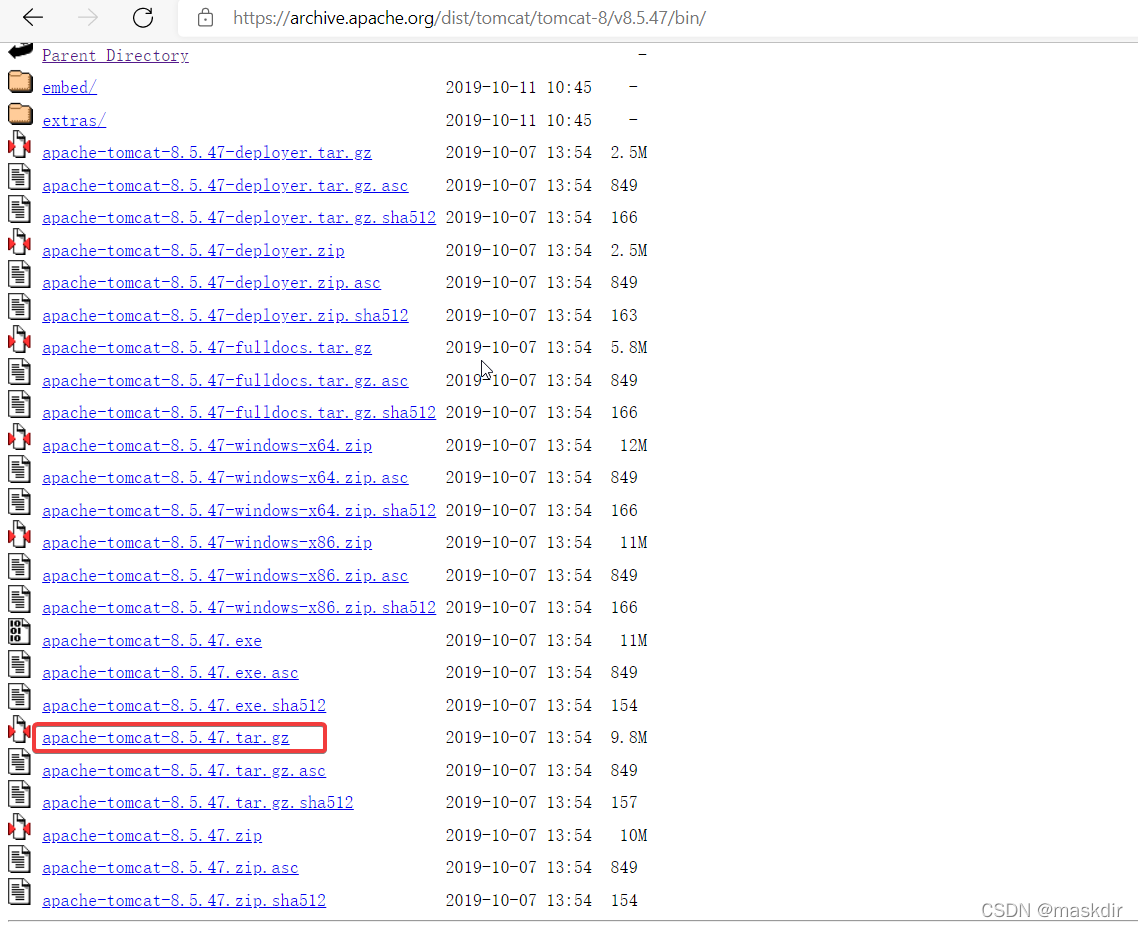
Task: Click the archive icon beside apache-tomcat-8.5.47.zip
Action: (20, 828)
